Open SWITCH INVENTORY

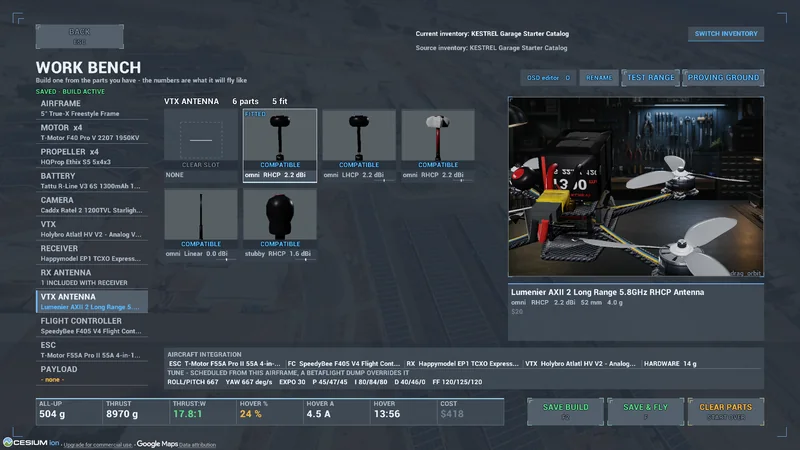coord(726,34)
